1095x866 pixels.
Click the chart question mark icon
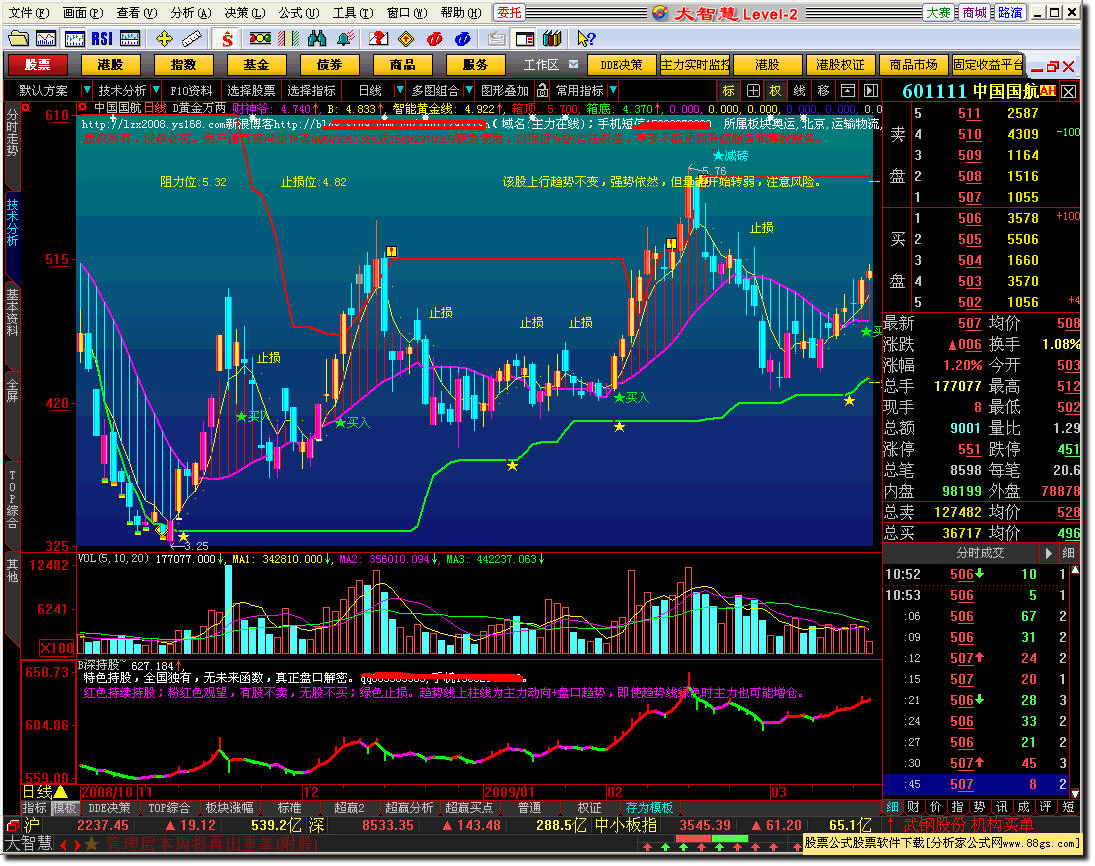378,38
